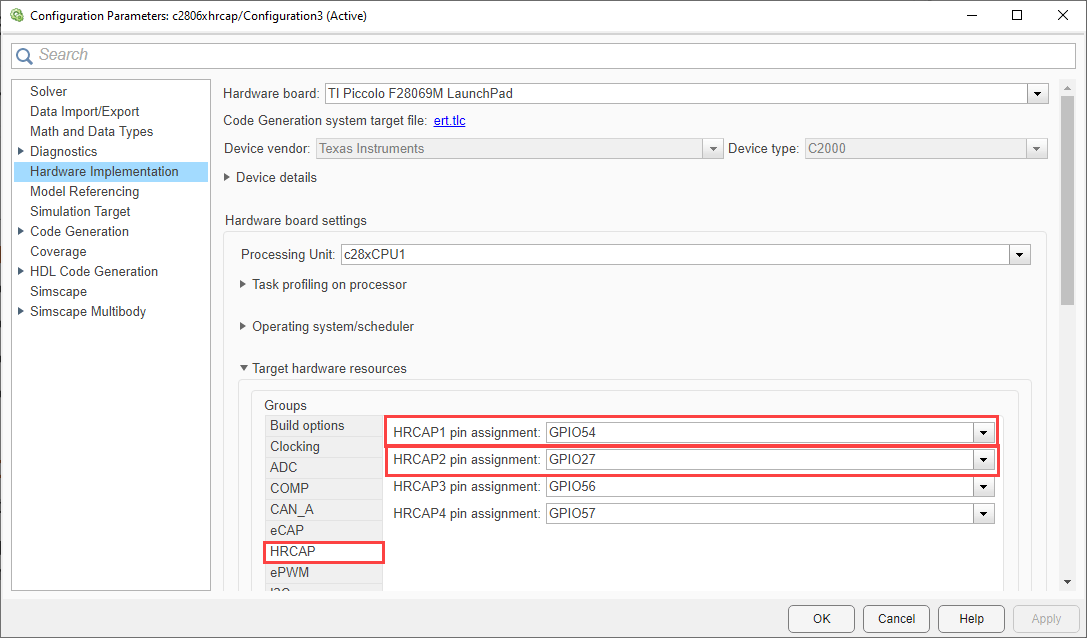This screenshot has width=1087, height=638.
Task: Click in the Search input field
Action: [540, 56]
